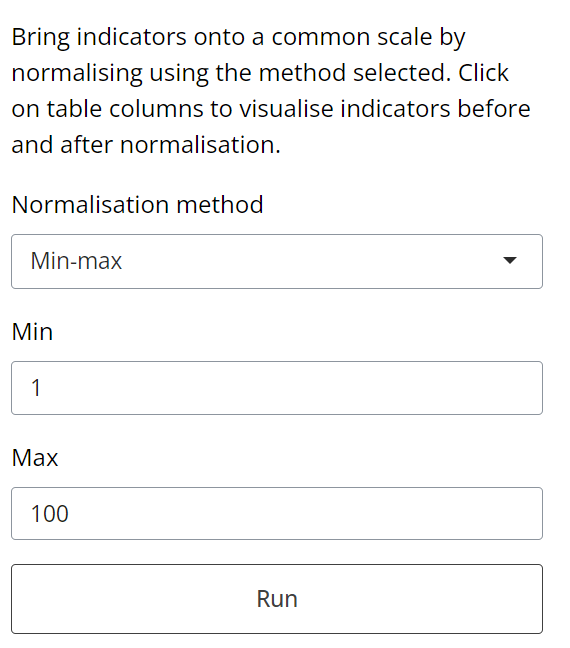Click the dropdown caret arrow icon

tap(510, 260)
